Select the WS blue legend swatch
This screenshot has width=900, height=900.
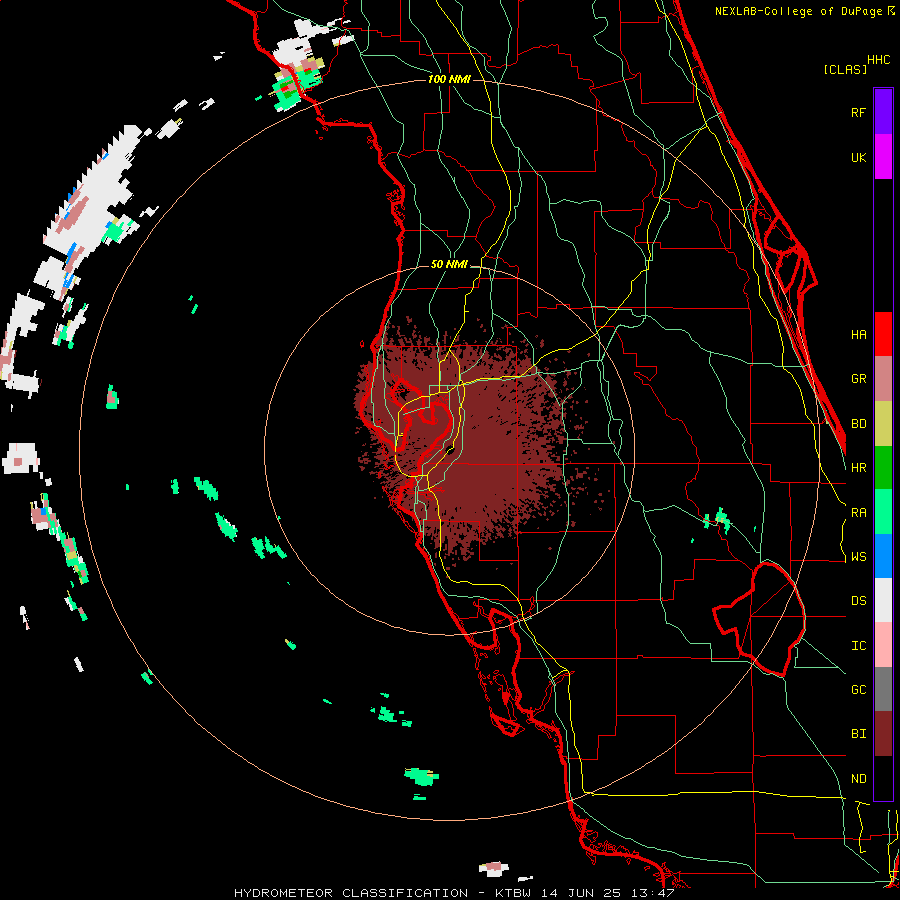point(883,556)
